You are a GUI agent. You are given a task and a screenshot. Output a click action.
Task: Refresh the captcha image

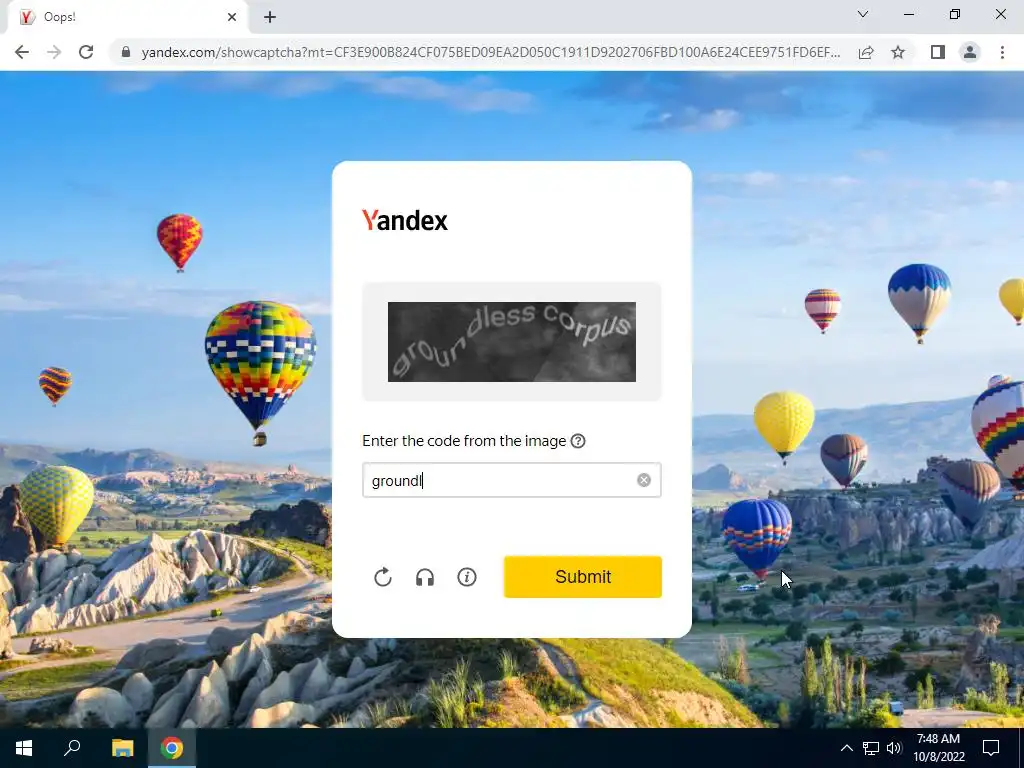click(383, 577)
